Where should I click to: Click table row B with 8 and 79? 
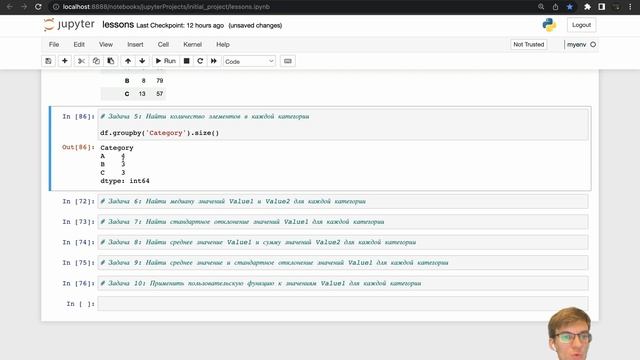(133, 81)
